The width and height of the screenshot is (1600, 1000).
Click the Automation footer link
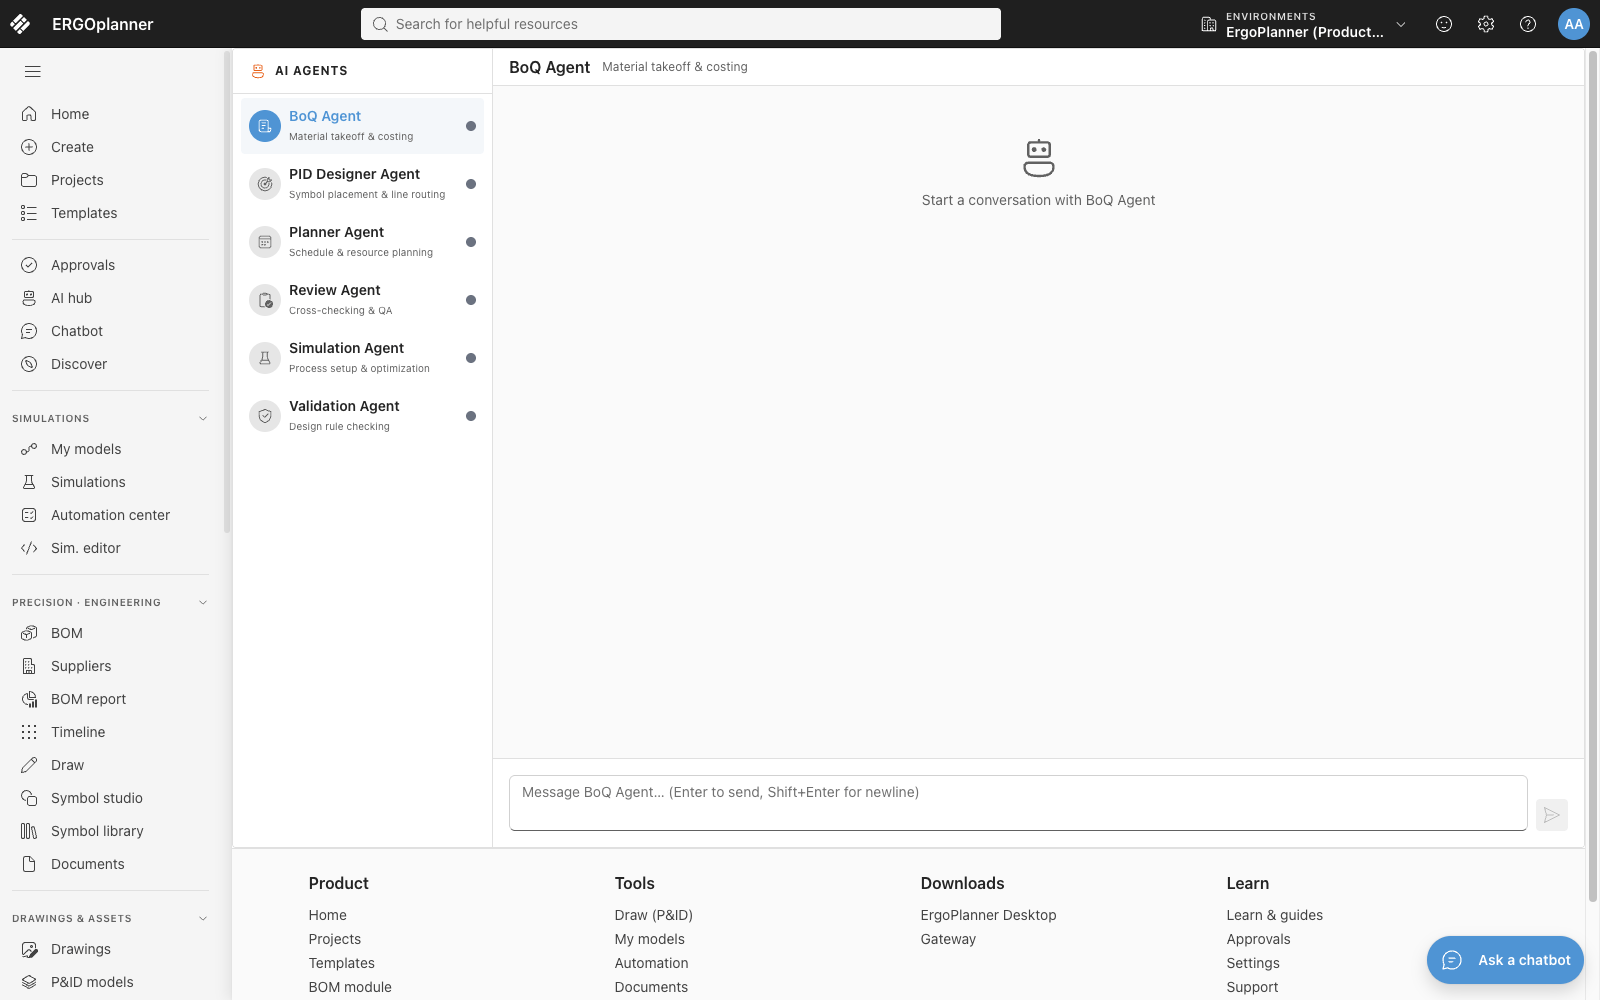[x=651, y=963]
